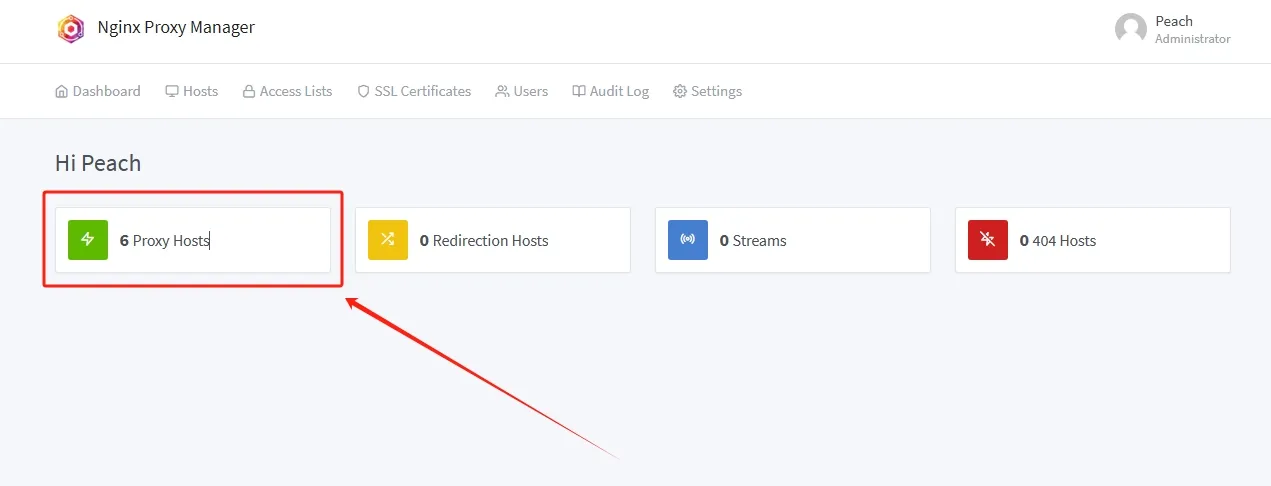Click the Administrator role label
Screen dimensions: 1271x486
pyautogui.click(x=1192, y=39)
